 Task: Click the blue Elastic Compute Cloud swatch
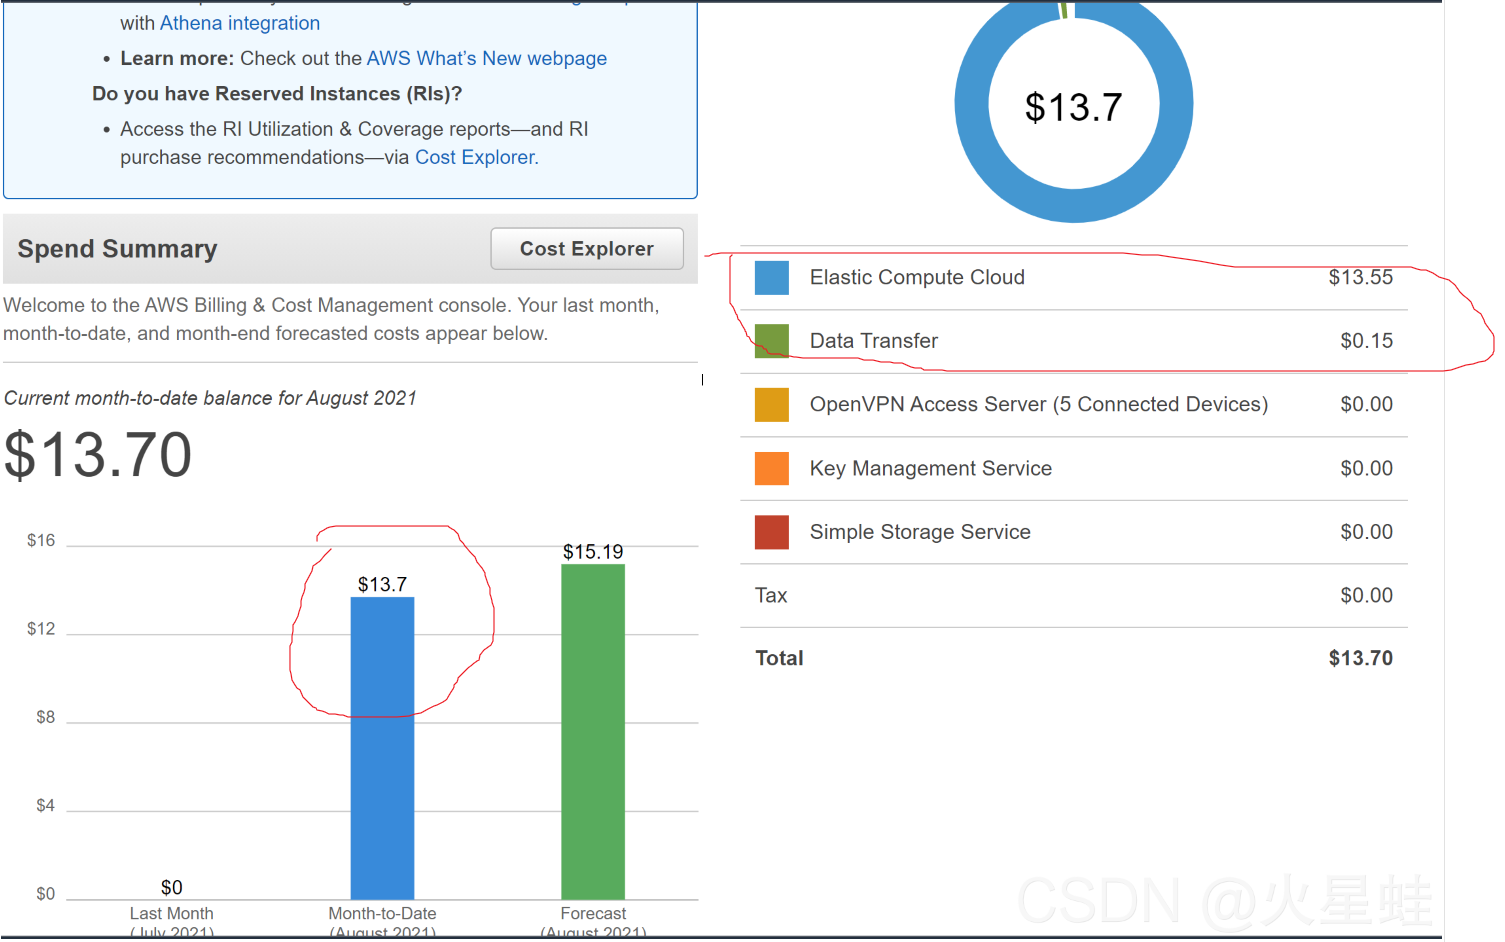(x=772, y=278)
